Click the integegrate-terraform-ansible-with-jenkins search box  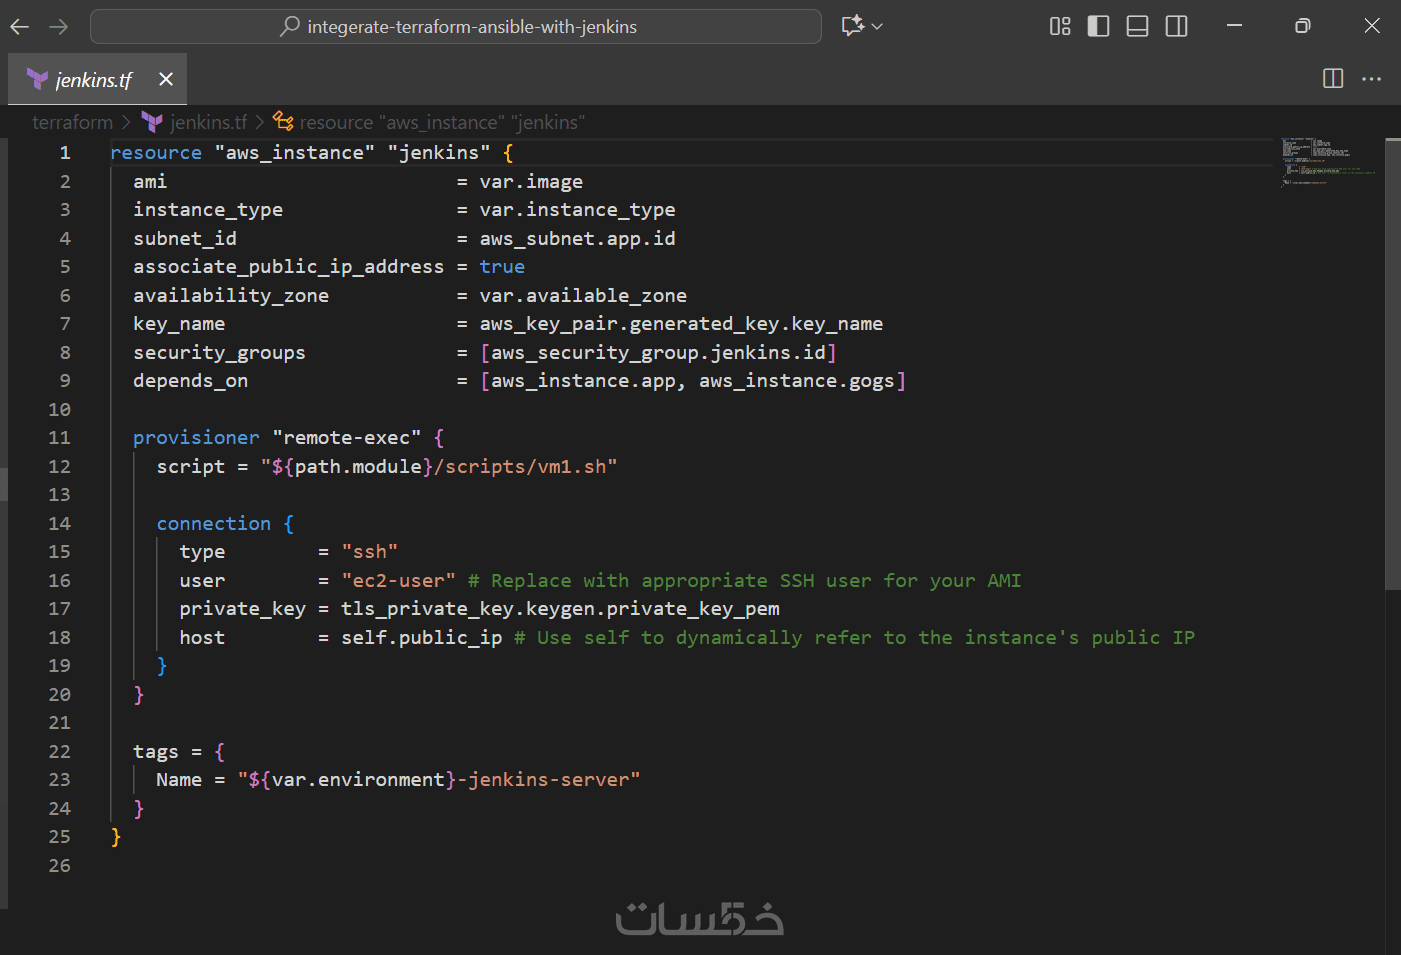pos(456,27)
